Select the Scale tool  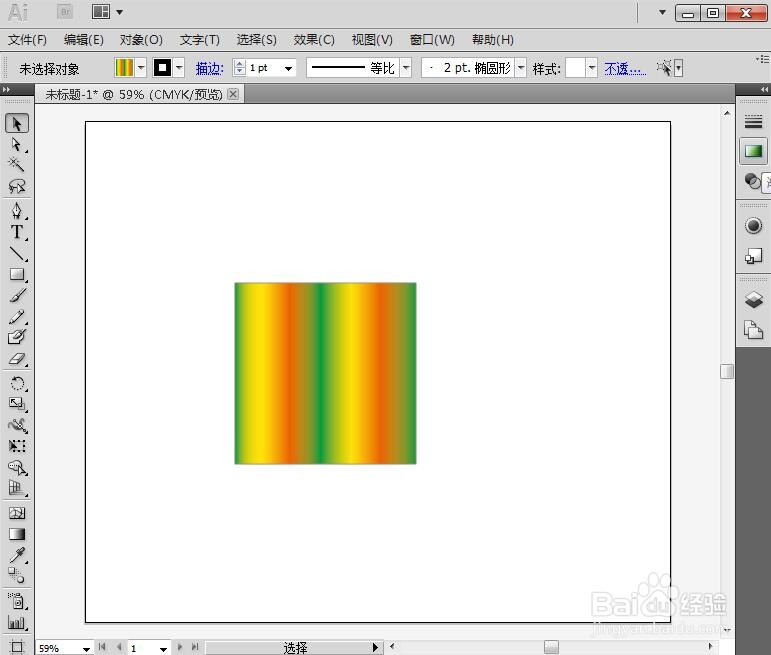[x=17, y=404]
